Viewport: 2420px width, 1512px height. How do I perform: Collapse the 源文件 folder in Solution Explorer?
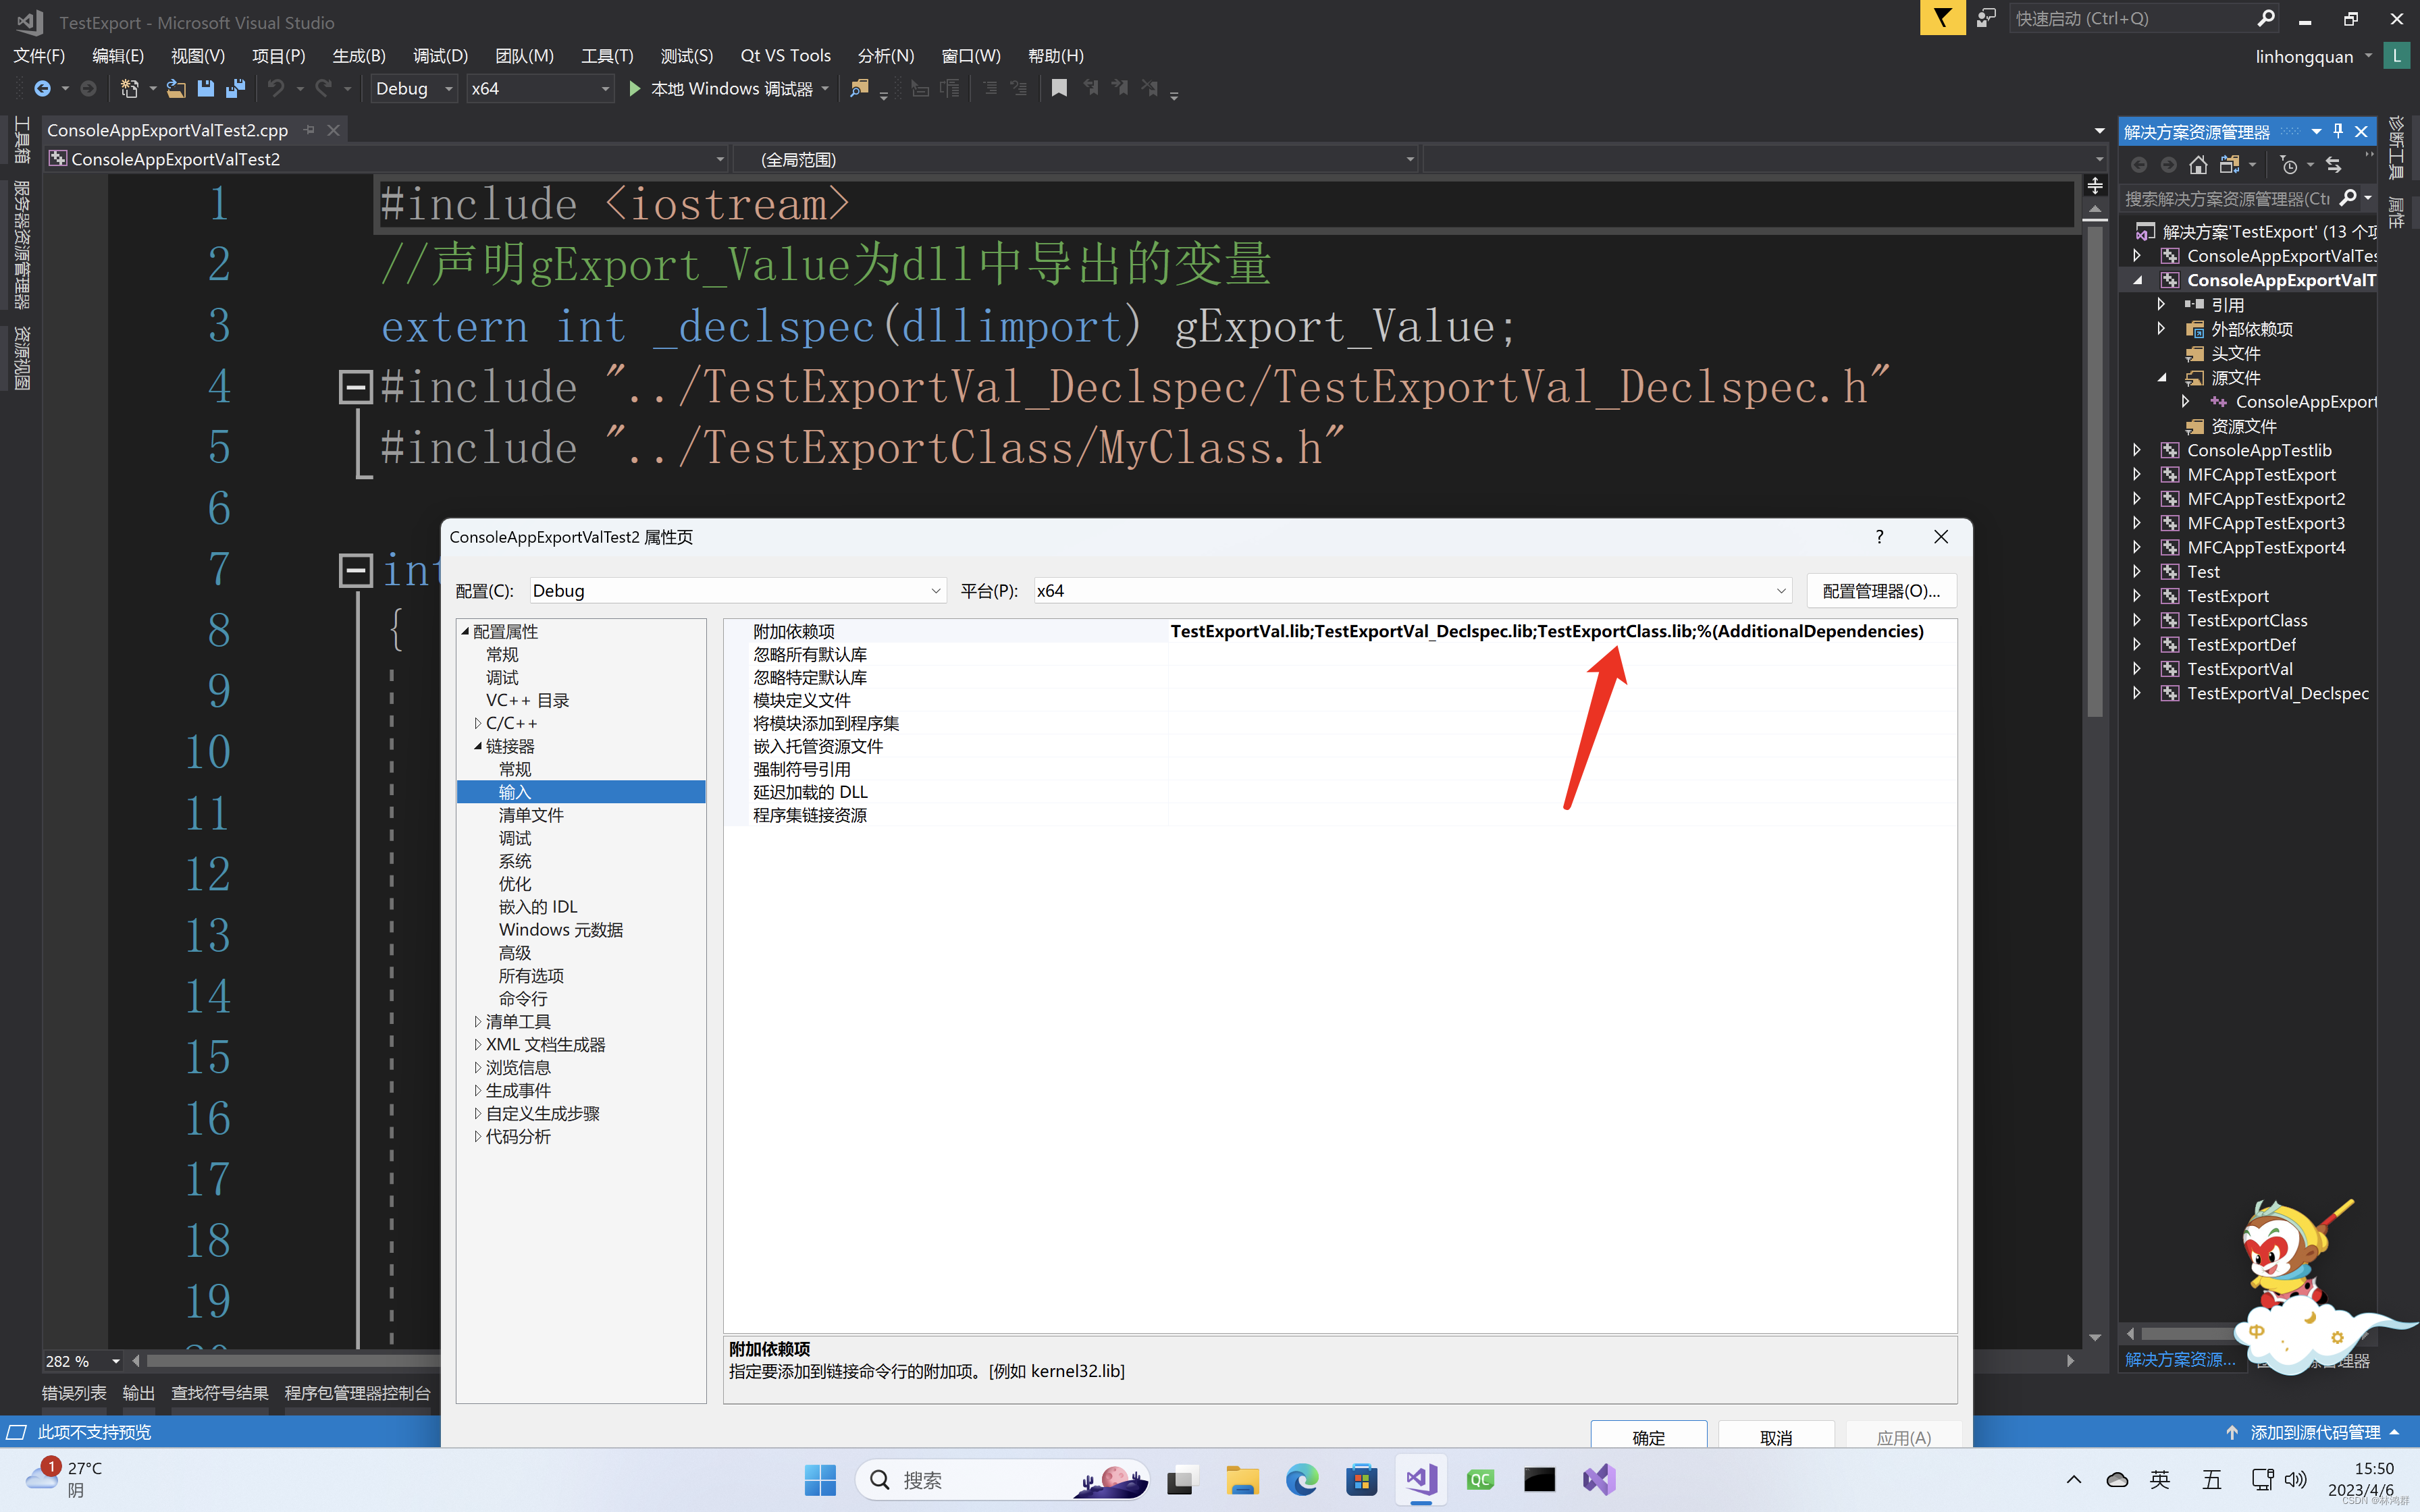(2161, 378)
